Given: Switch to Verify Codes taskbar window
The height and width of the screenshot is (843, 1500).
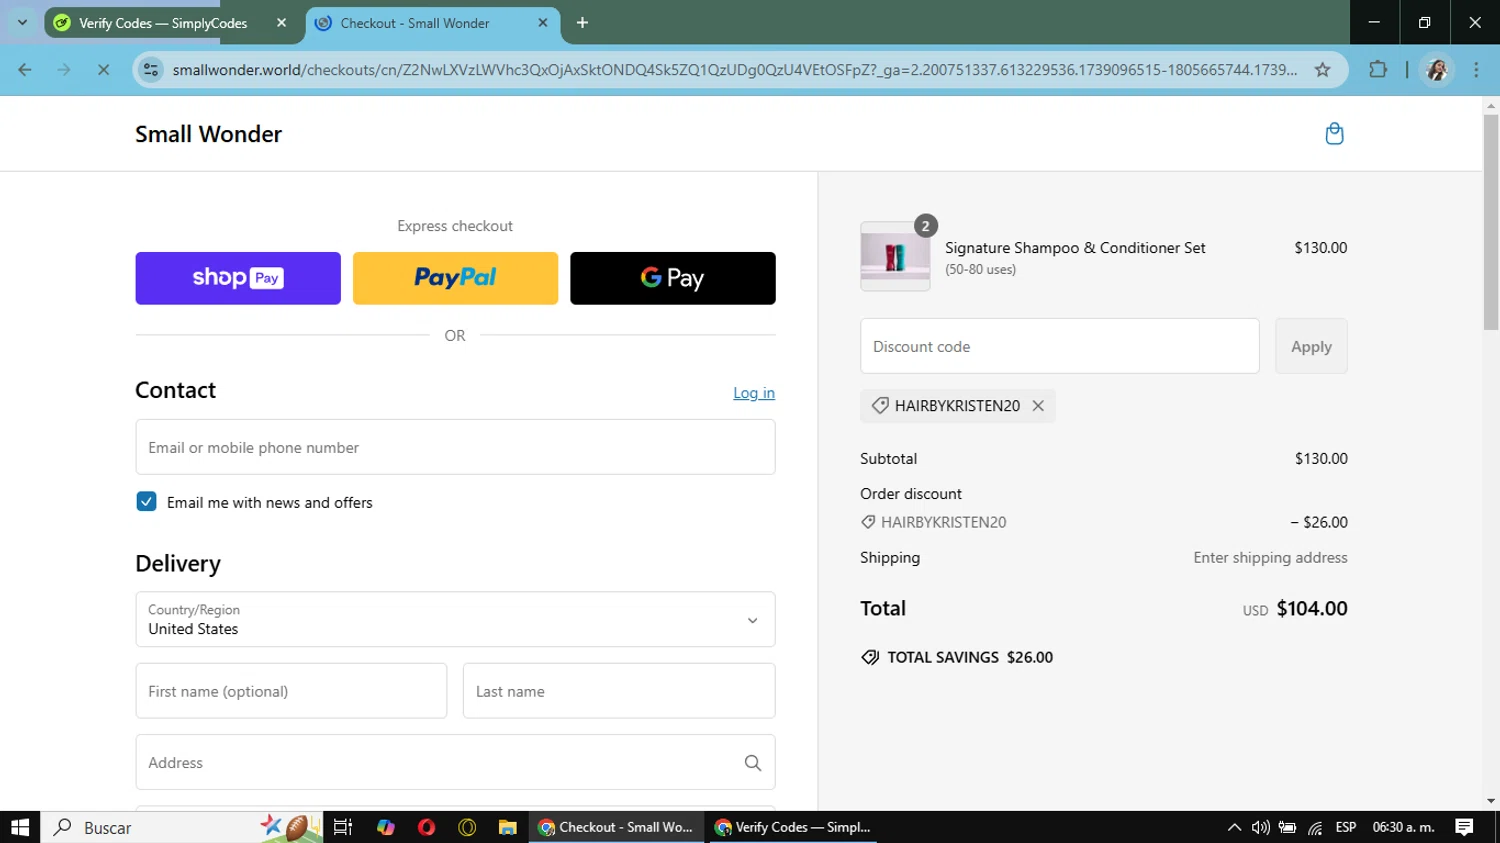Looking at the screenshot, I should coord(793,827).
